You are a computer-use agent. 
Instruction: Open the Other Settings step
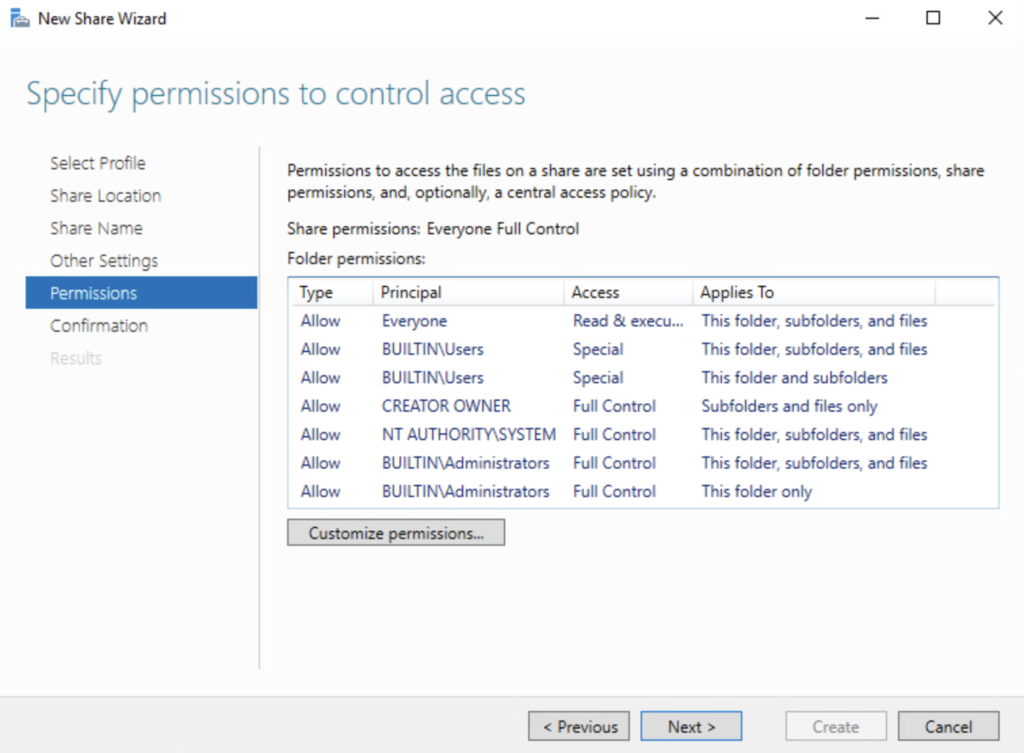104,261
